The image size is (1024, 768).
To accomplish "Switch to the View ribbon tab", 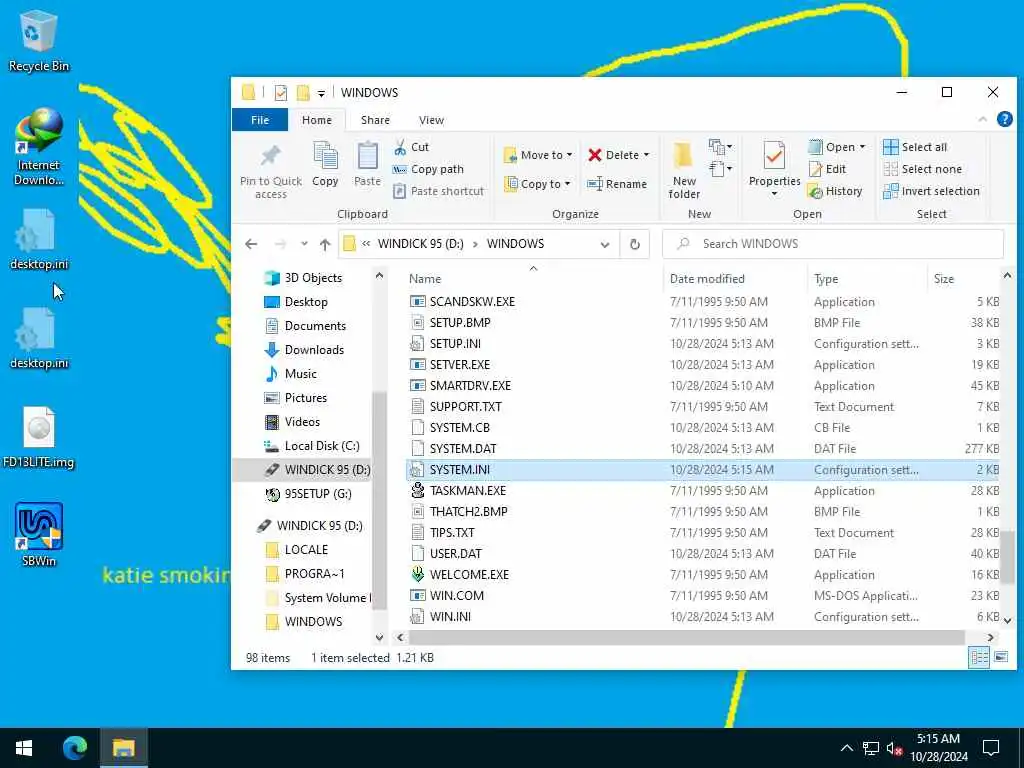I will point(431,120).
